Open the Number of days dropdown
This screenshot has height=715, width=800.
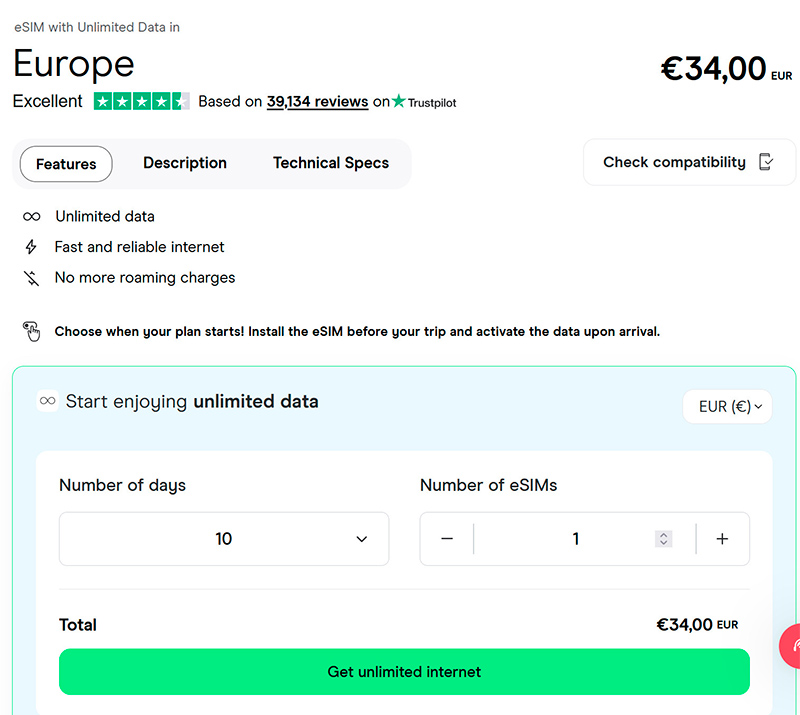click(224, 539)
